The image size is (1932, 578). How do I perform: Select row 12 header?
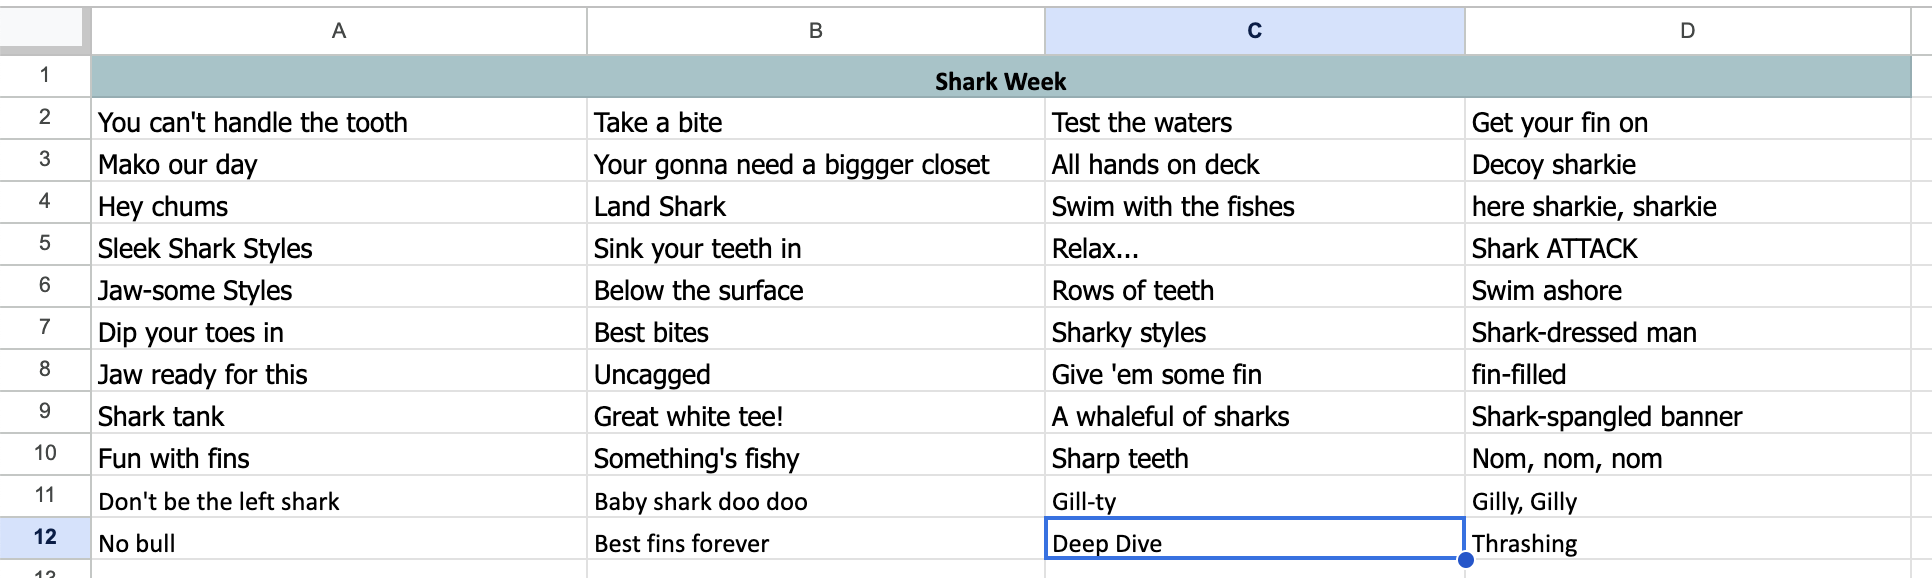[x=45, y=537]
